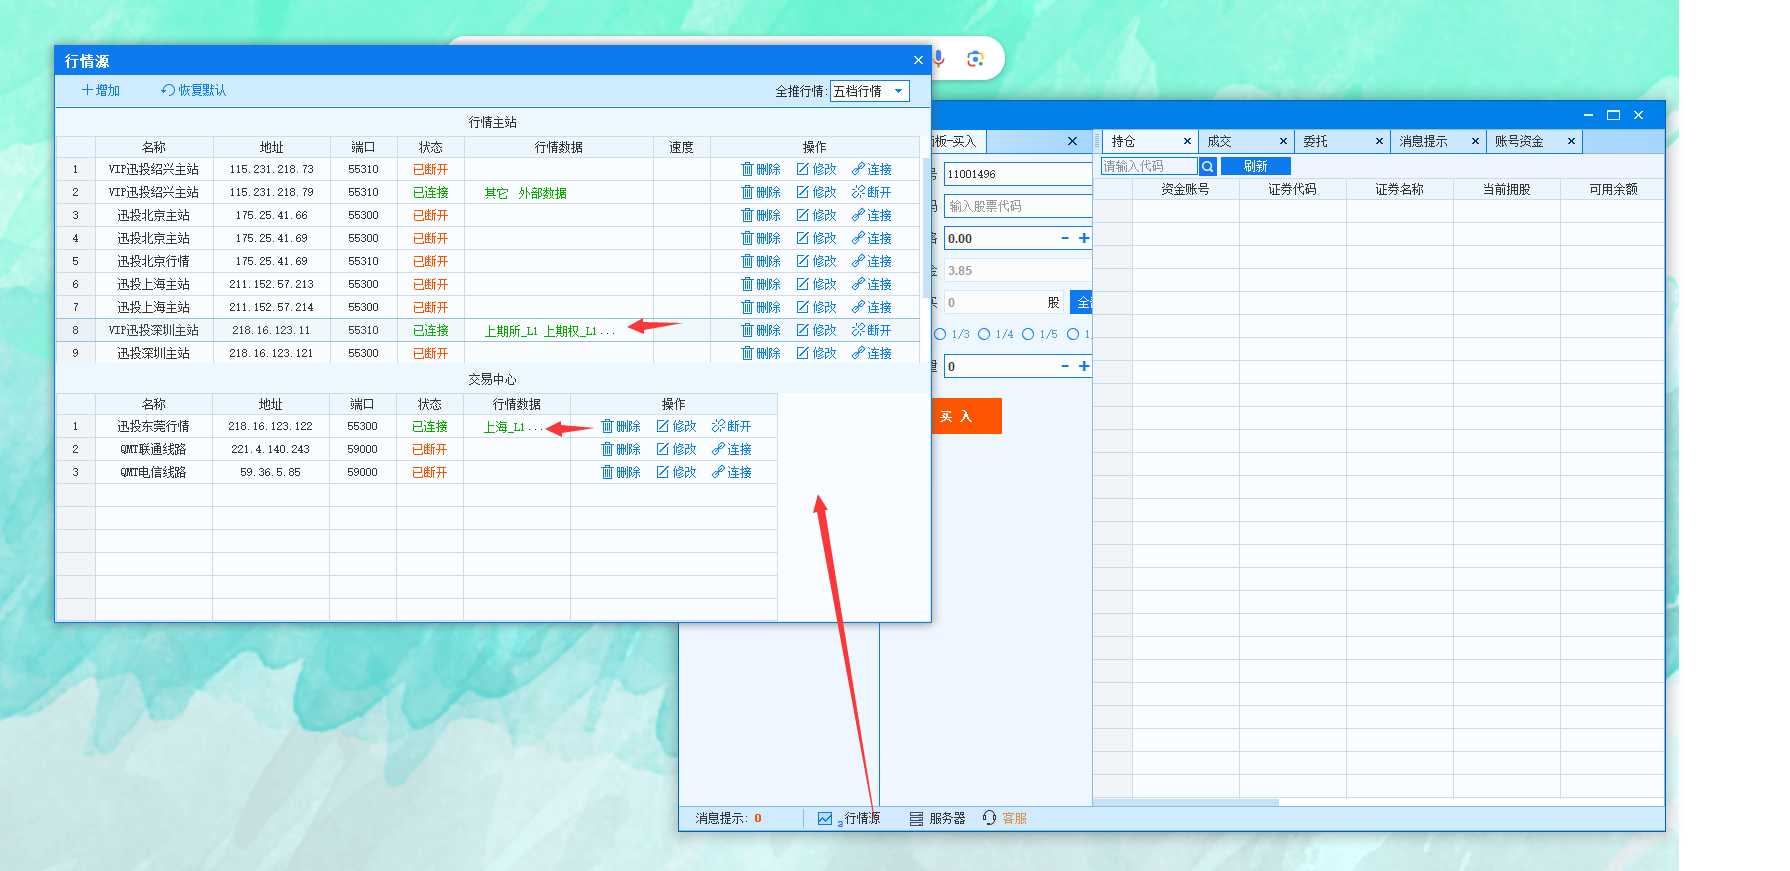Connect 迅投上海主站 row 6
The width and height of the screenshot is (1790, 871).
[x=872, y=284]
